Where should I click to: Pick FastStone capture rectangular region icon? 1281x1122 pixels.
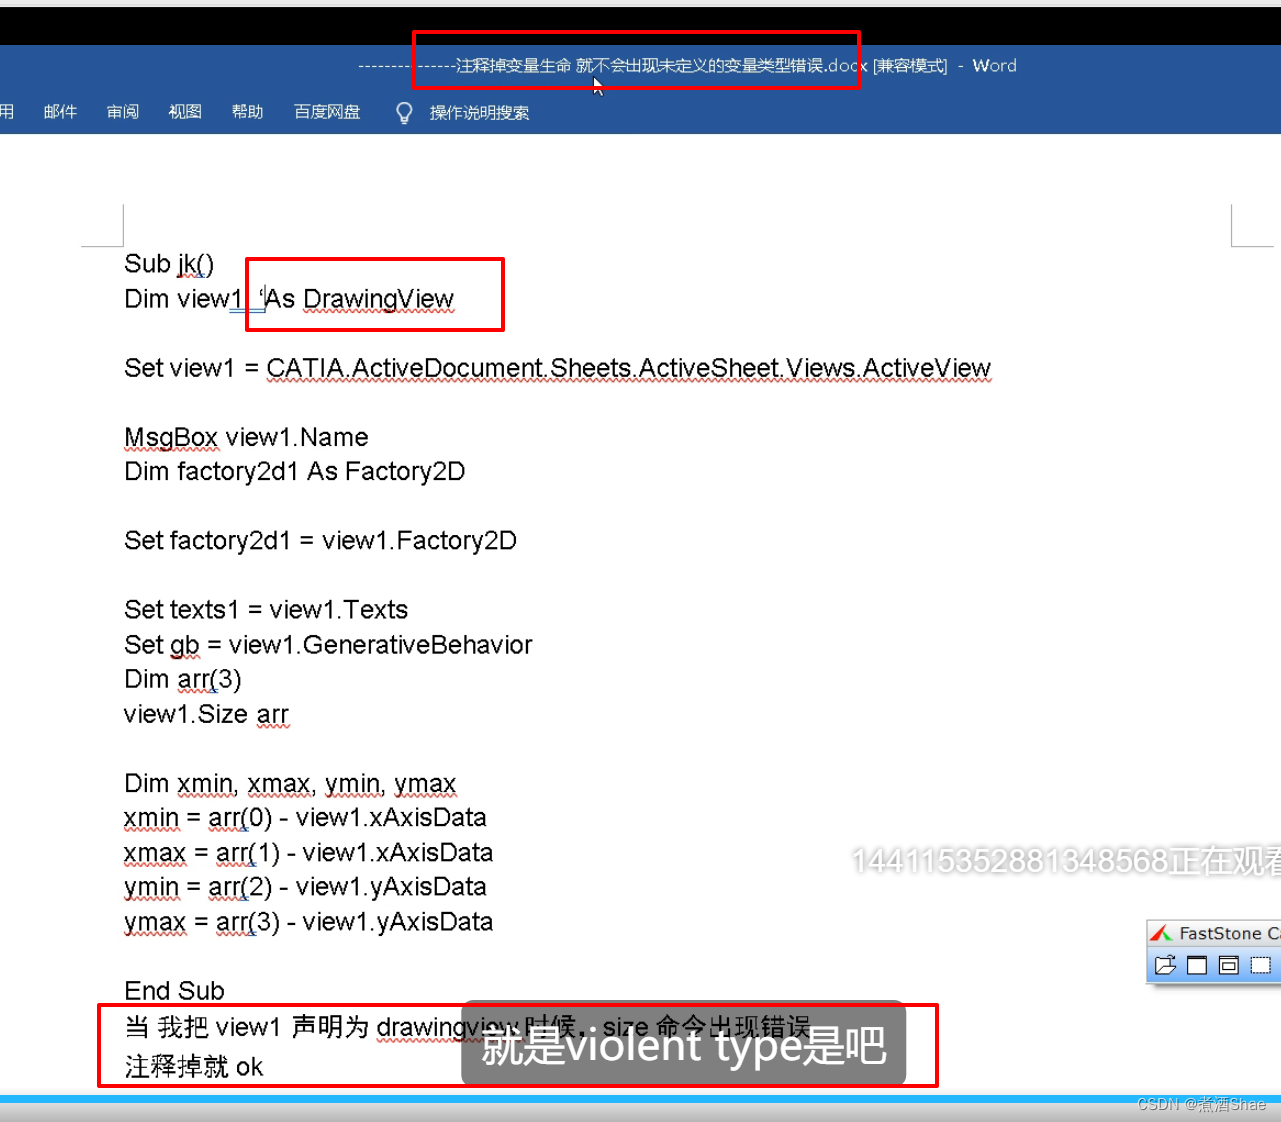click(1261, 965)
